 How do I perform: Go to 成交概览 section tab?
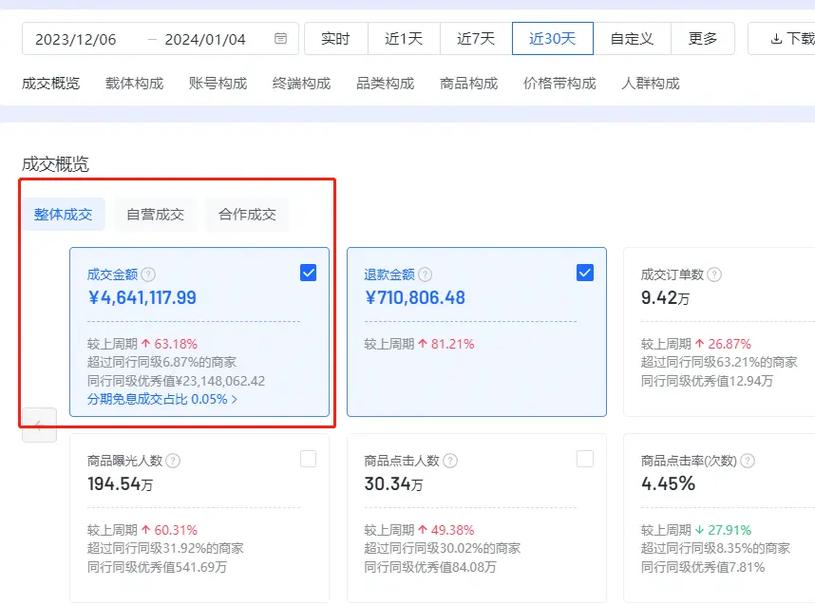tap(51, 83)
